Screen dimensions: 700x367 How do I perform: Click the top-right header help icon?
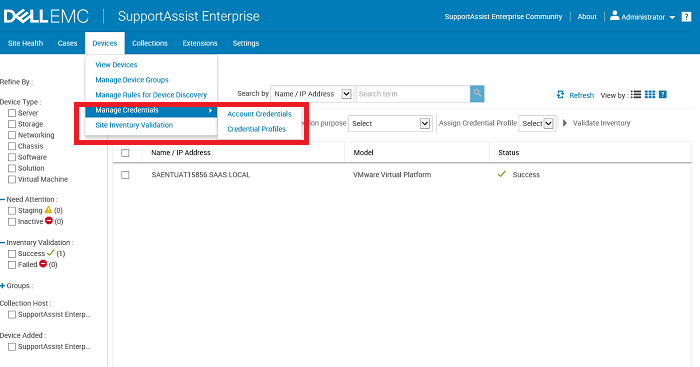click(x=687, y=17)
